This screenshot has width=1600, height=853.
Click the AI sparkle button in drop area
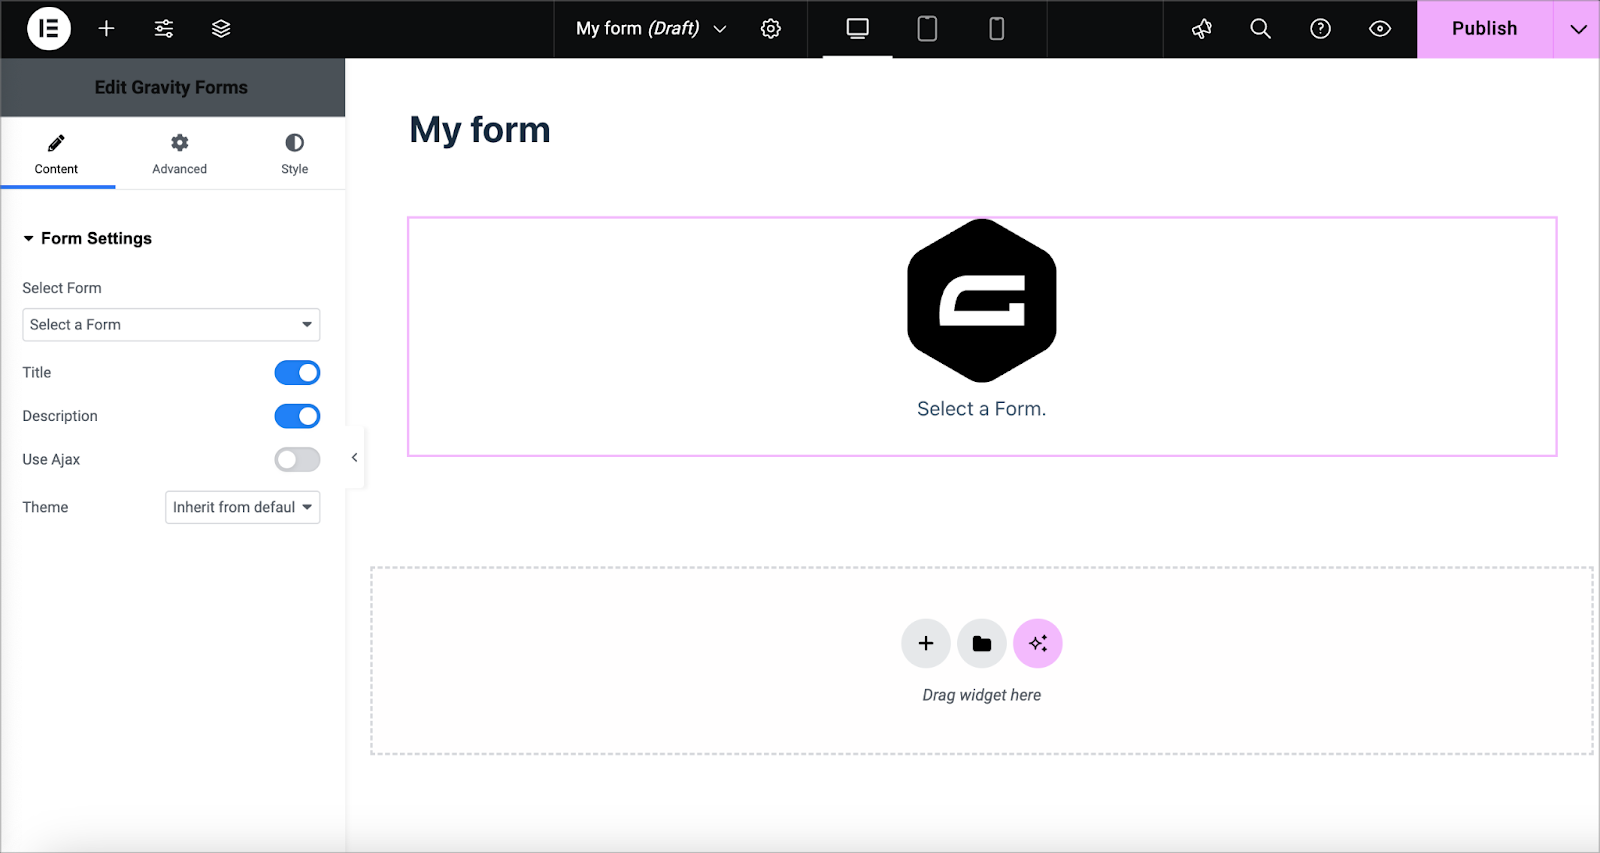point(1037,643)
